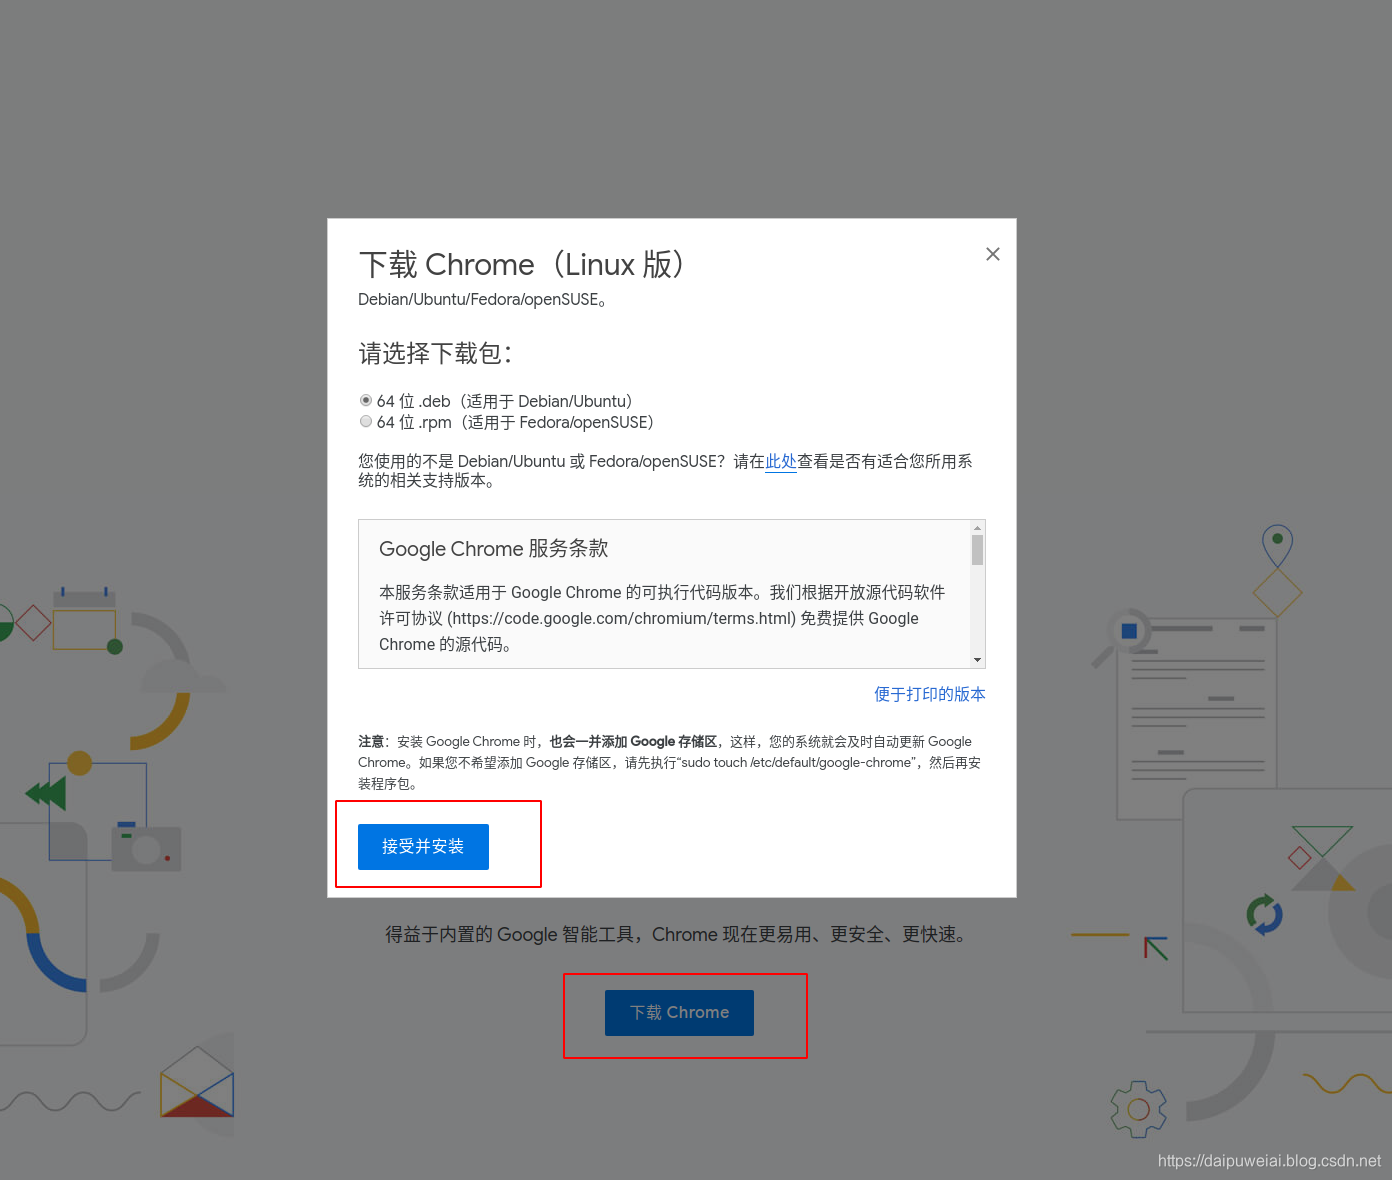The image size is (1392, 1180).
Task: Select the 64-bit .deb package option
Action: click(366, 400)
